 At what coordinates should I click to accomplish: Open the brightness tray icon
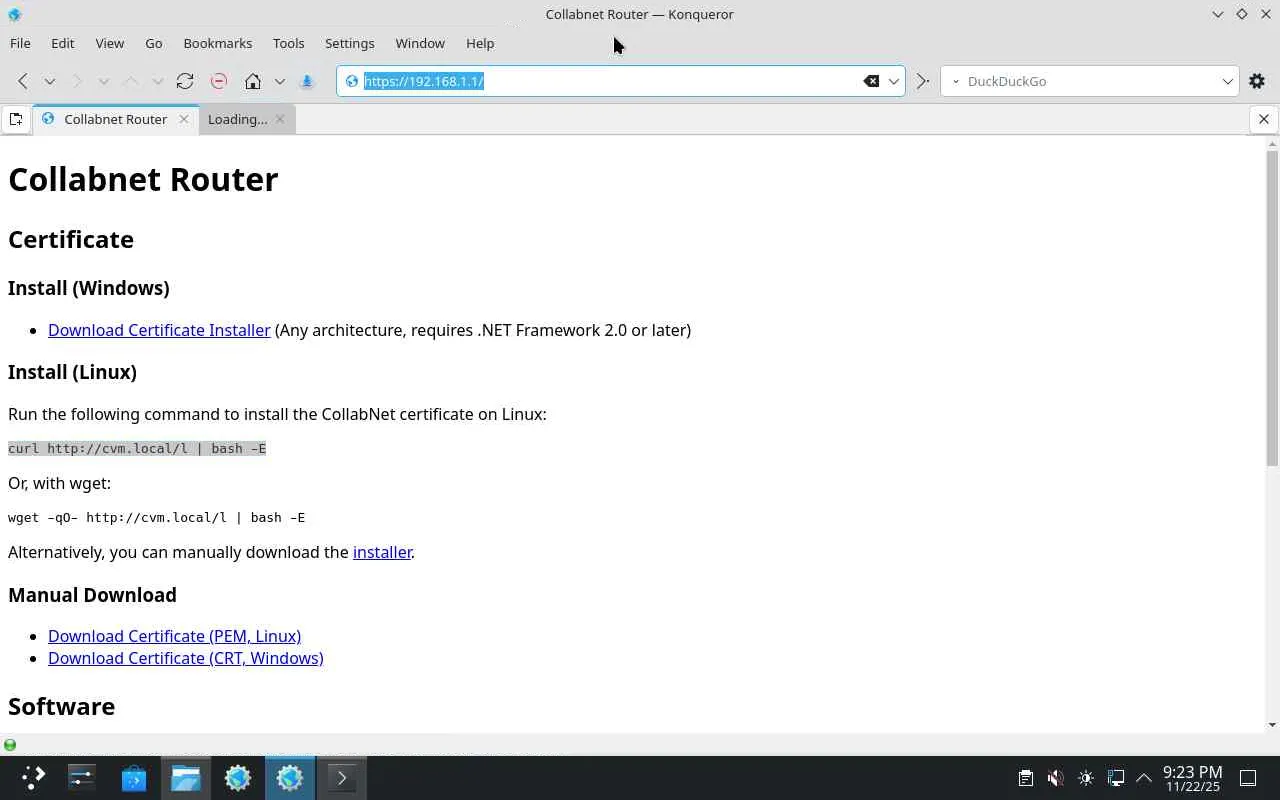pyautogui.click(x=1086, y=778)
